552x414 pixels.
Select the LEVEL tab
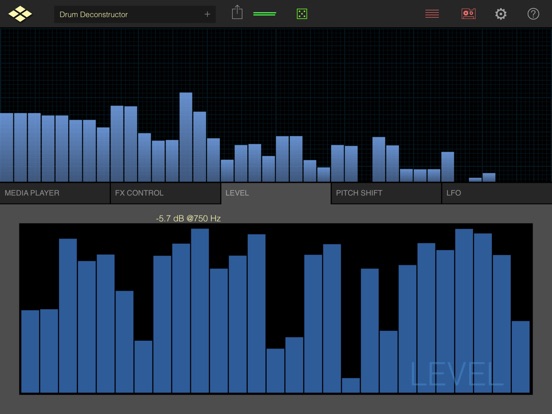click(x=276, y=193)
